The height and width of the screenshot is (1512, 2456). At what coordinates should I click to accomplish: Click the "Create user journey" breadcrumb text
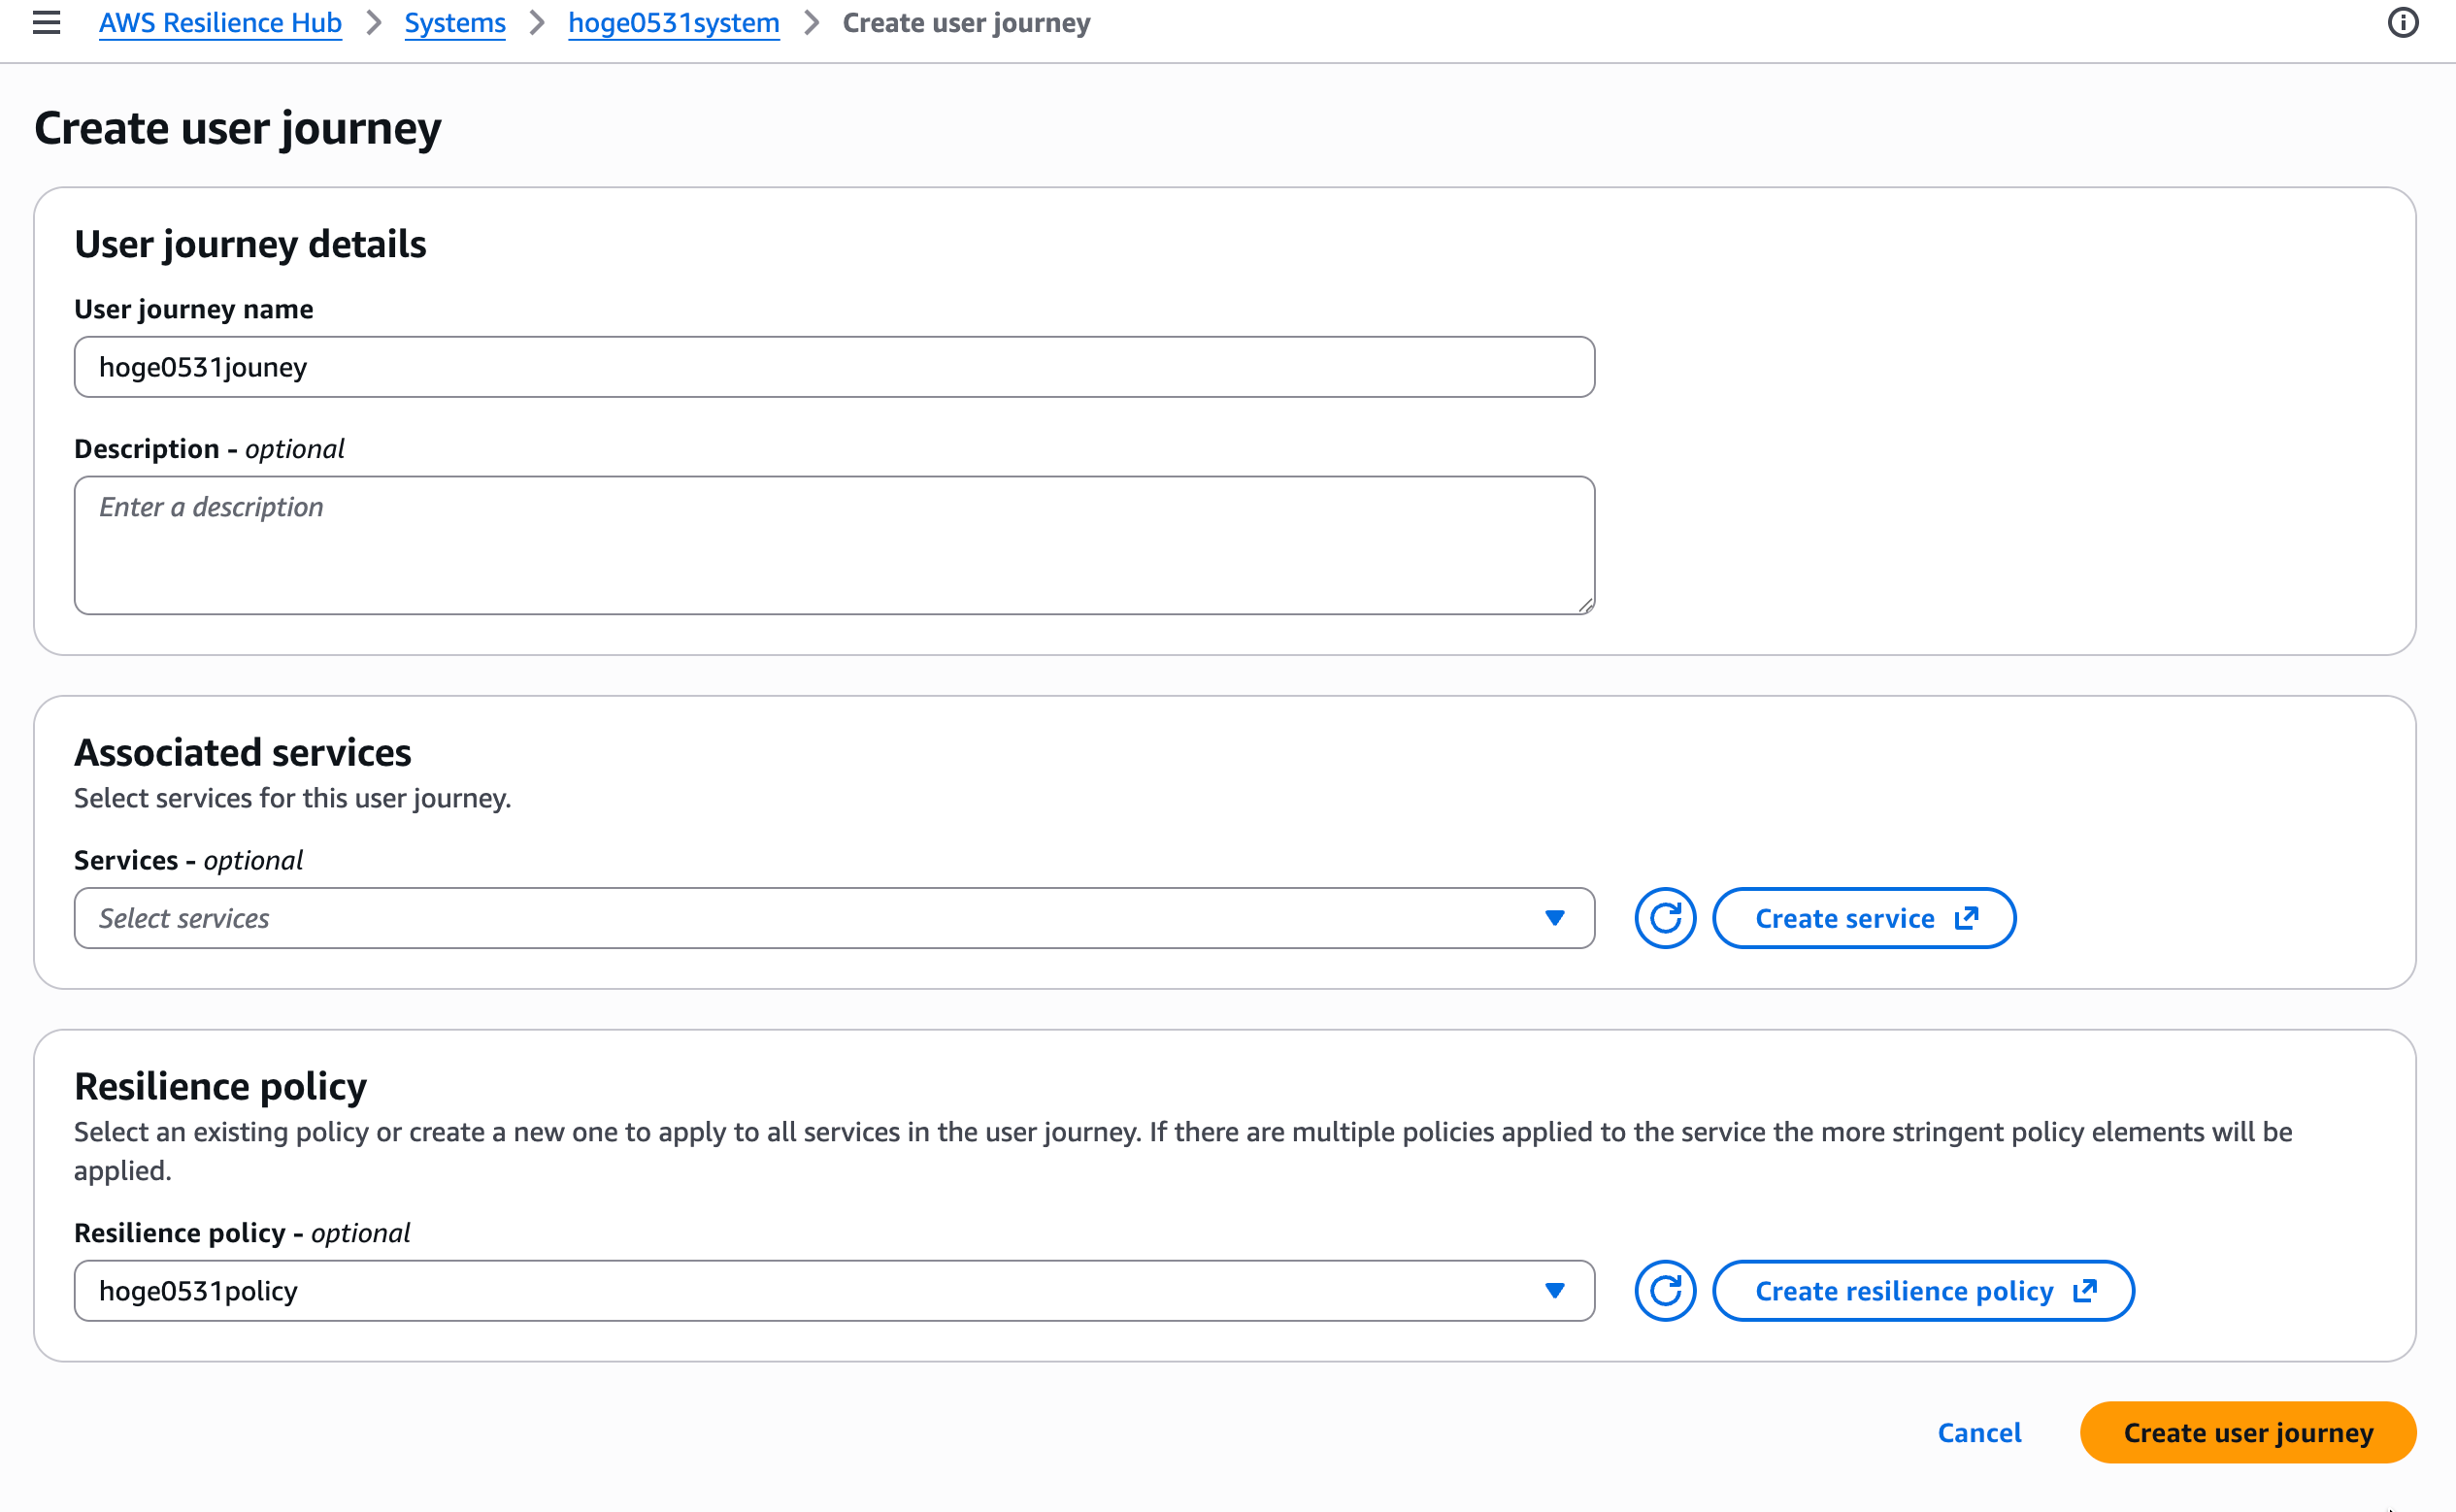(966, 22)
